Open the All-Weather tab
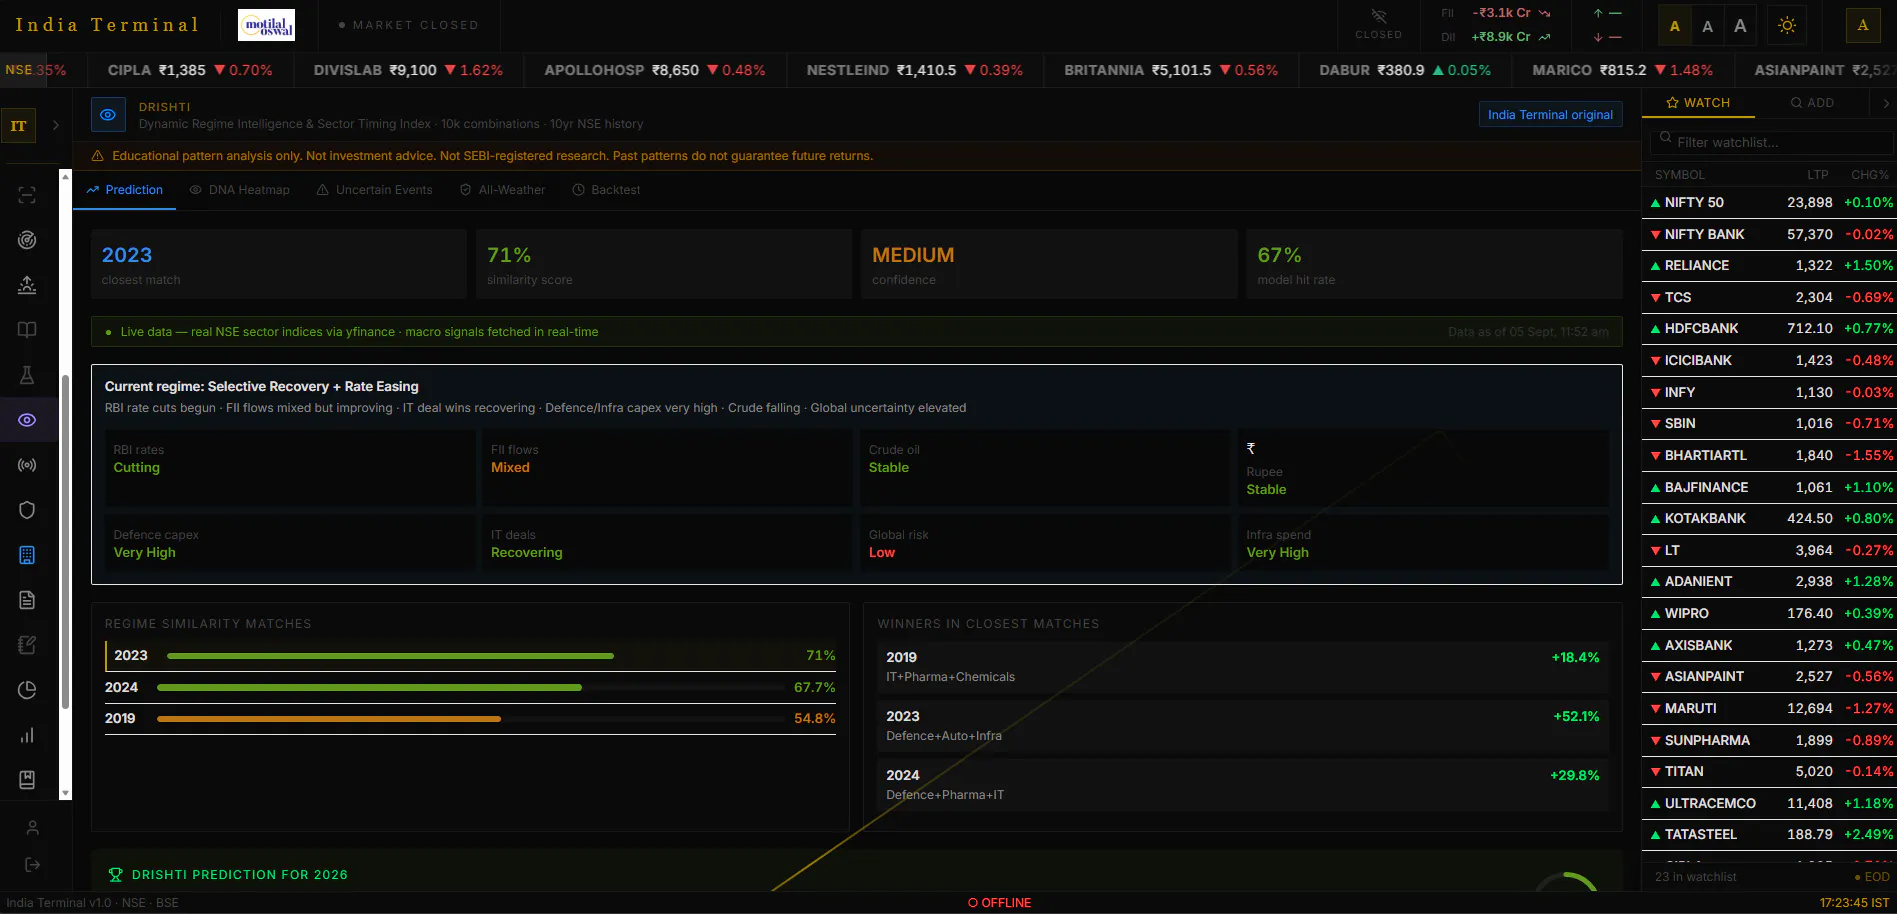The height and width of the screenshot is (914, 1897). (503, 190)
